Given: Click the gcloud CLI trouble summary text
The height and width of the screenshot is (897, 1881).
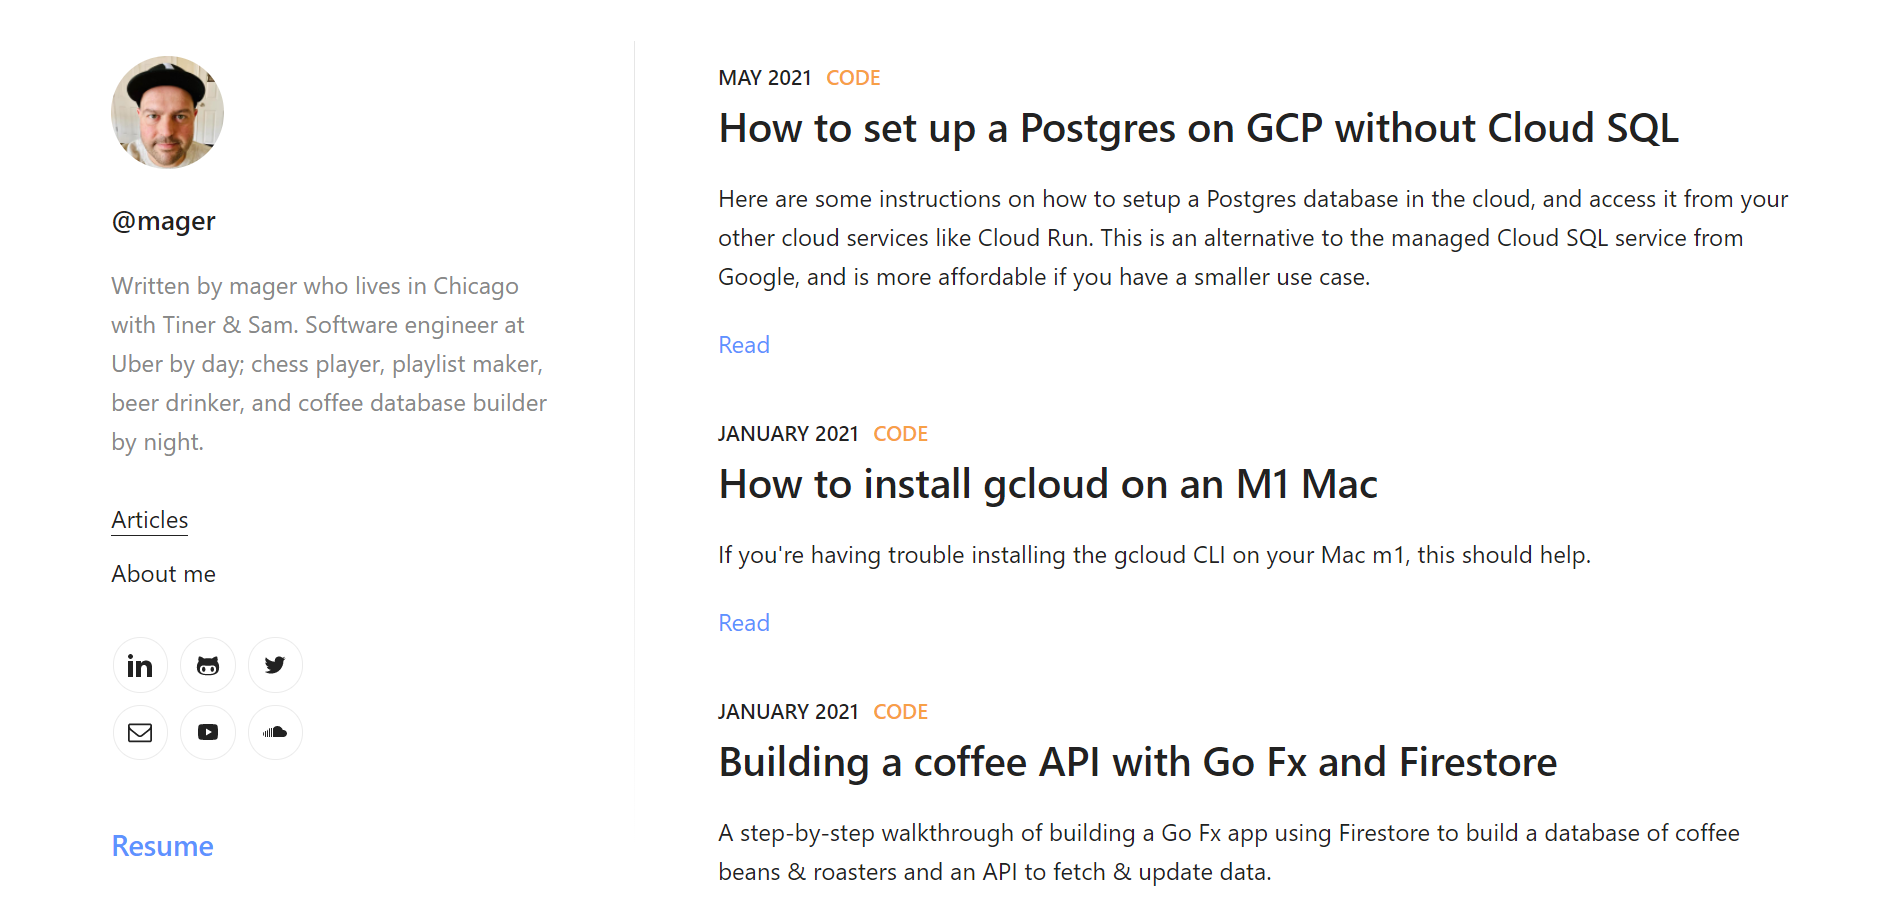Looking at the screenshot, I should [x=1154, y=555].
